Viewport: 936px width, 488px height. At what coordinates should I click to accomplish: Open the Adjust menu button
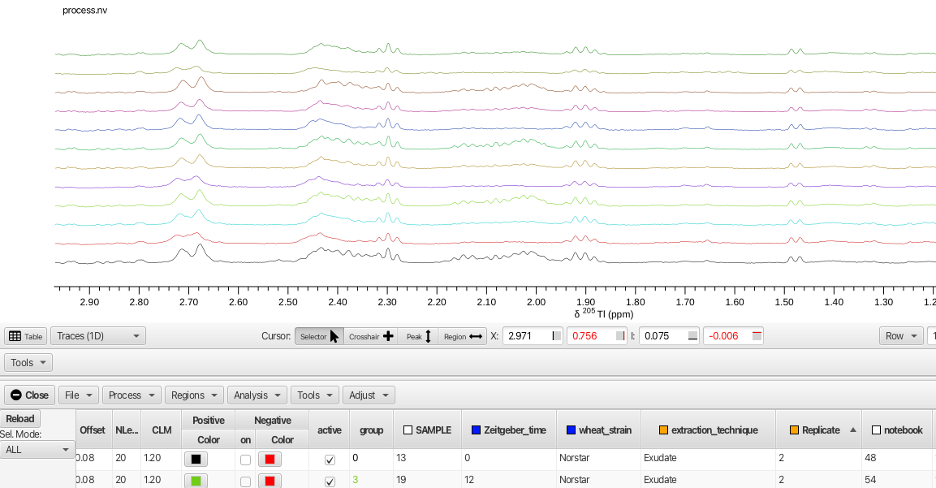pos(369,395)
